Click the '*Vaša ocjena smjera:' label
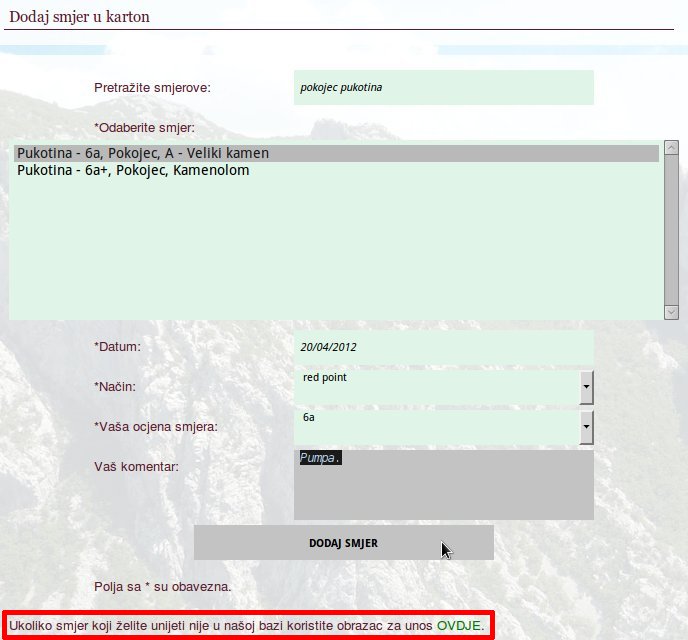 156,426
